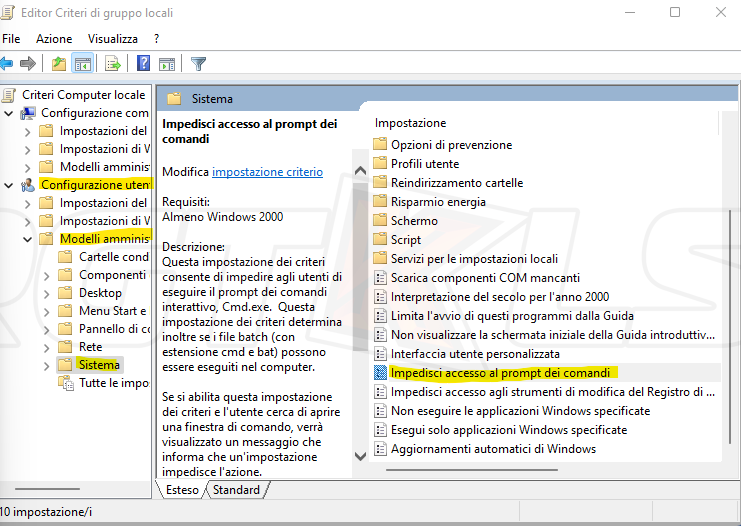Open help via the question mark icon
This screenshot has height=526, width=741.
pyautogui.click(x=143, y=64)
